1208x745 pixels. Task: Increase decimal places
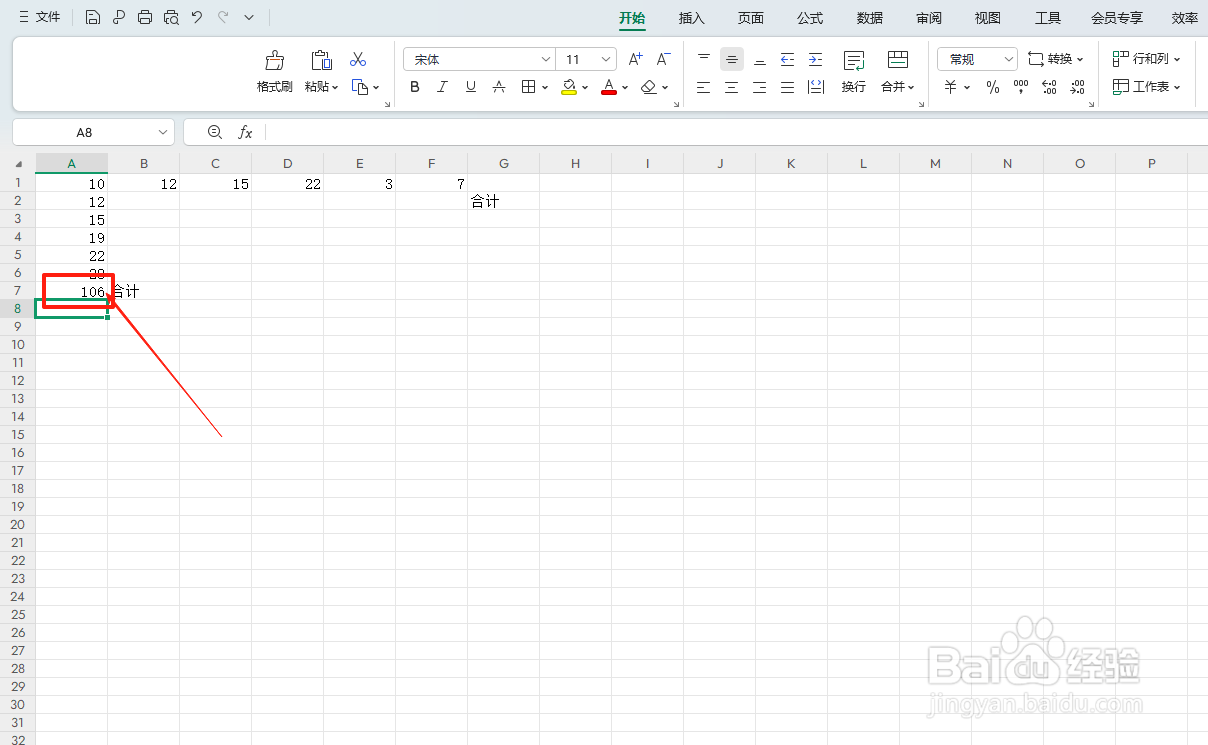point(1049,87)
